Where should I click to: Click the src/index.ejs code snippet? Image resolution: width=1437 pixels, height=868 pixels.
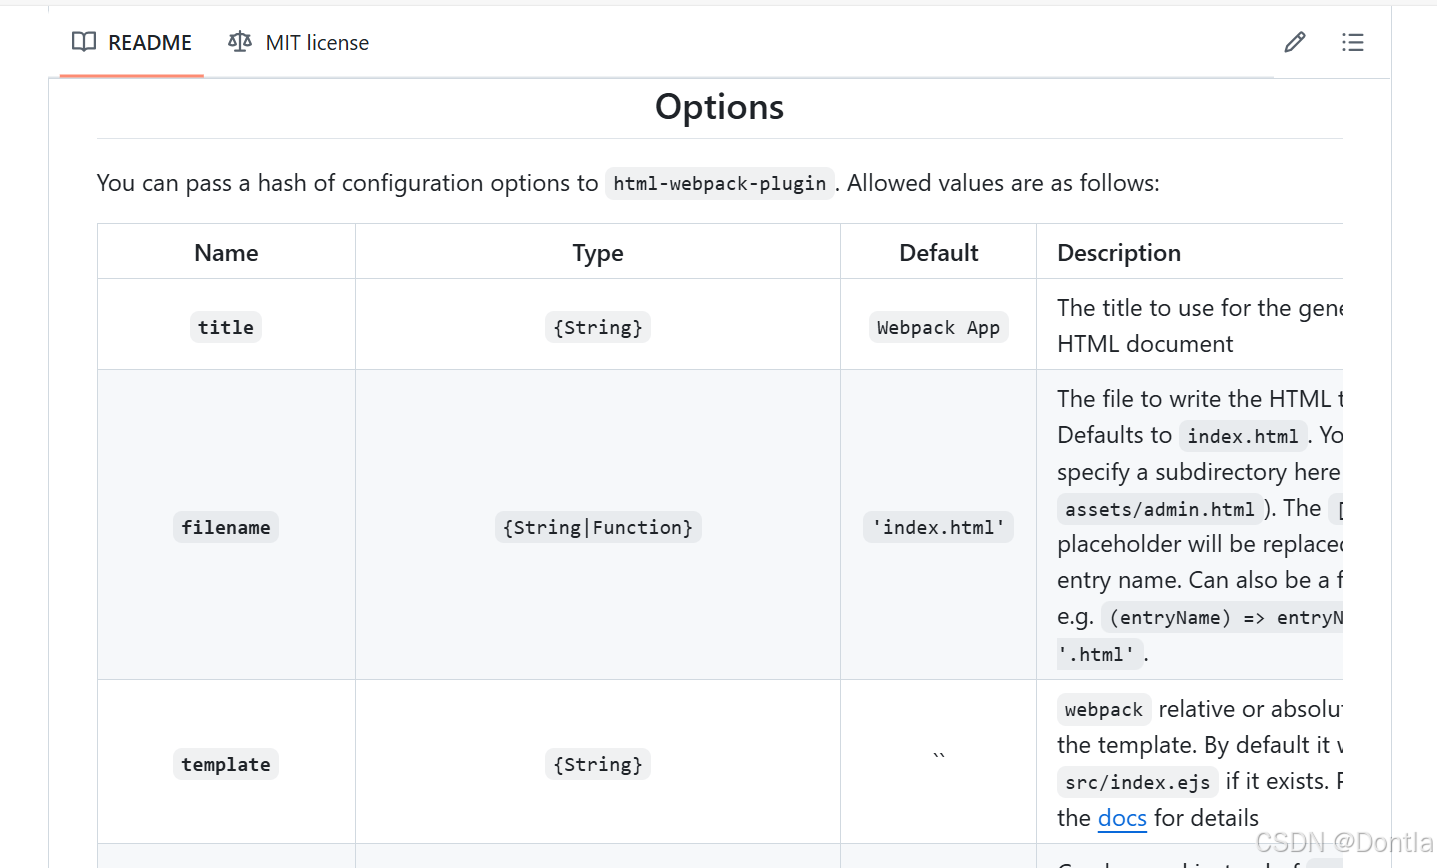[1137, 782]
